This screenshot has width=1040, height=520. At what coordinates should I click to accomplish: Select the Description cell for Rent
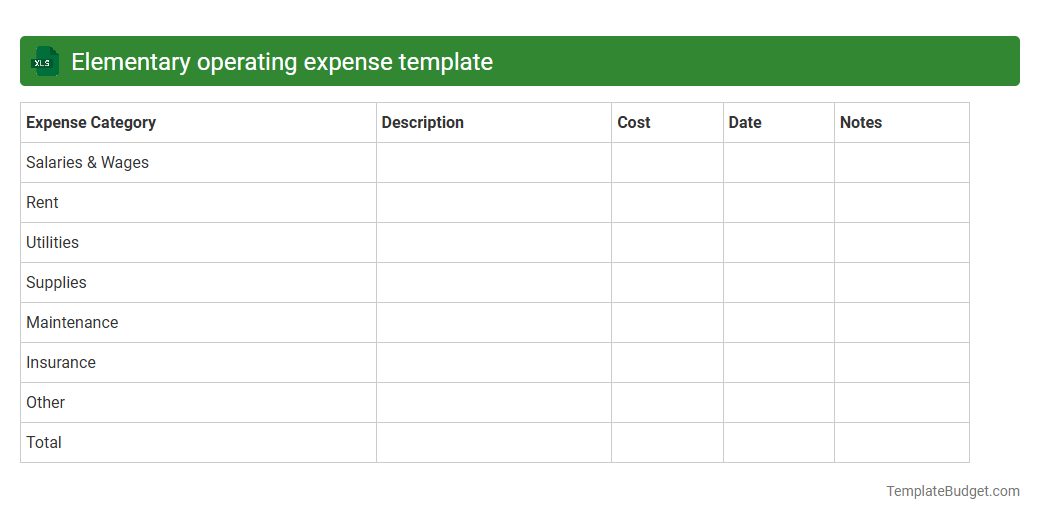tap(494, 202)
